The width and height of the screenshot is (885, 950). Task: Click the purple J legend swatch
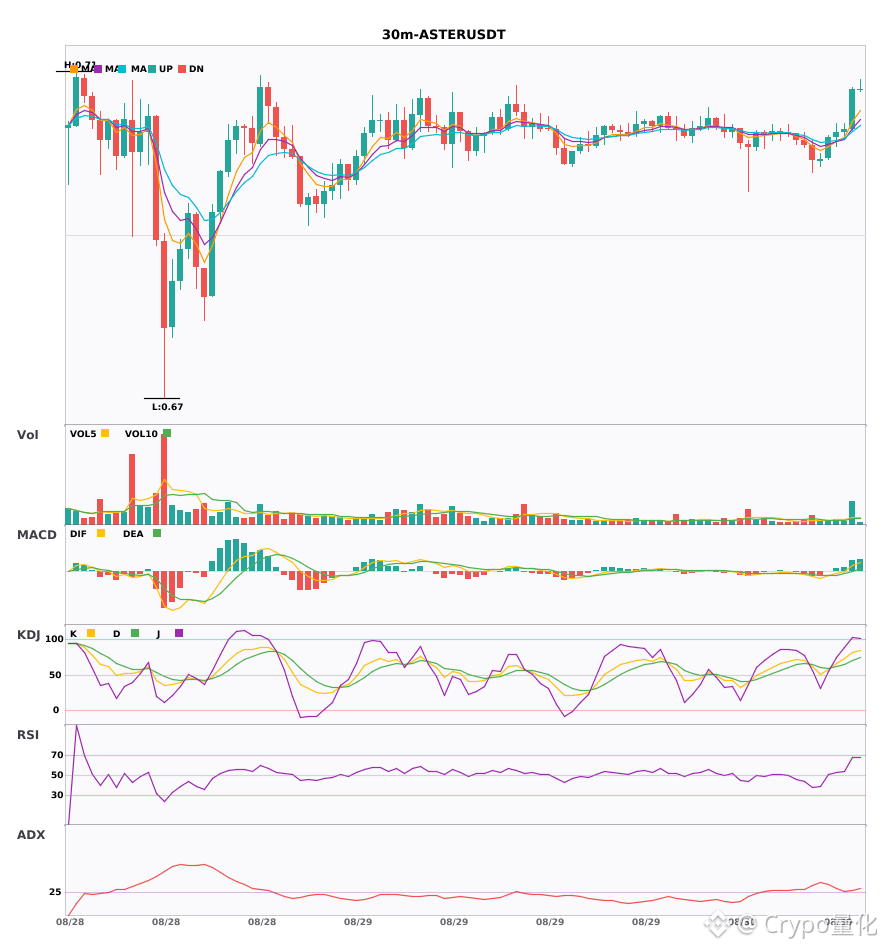pyautogui.click(x=179, y=633)
